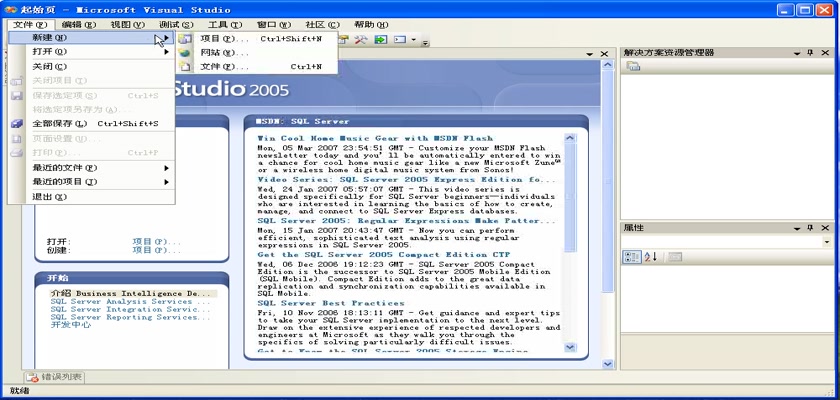Expand 最近的文件(F) submenu
This screenshot has width=840, height=400.
[92, 168]
